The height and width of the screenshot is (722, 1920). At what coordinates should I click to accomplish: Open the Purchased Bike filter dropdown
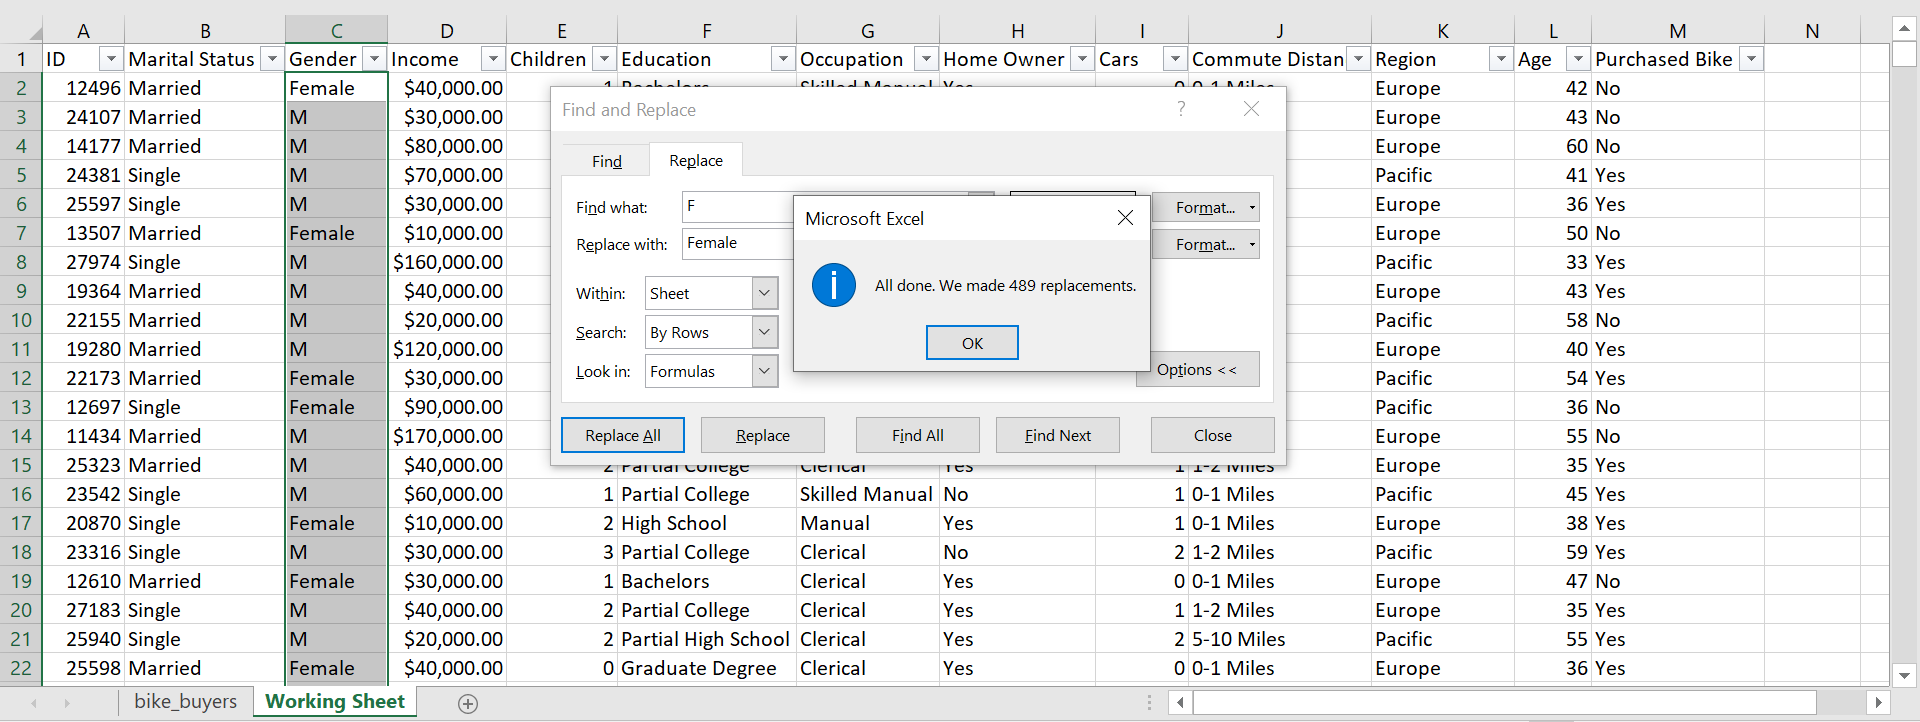(x=1751, y=59)
